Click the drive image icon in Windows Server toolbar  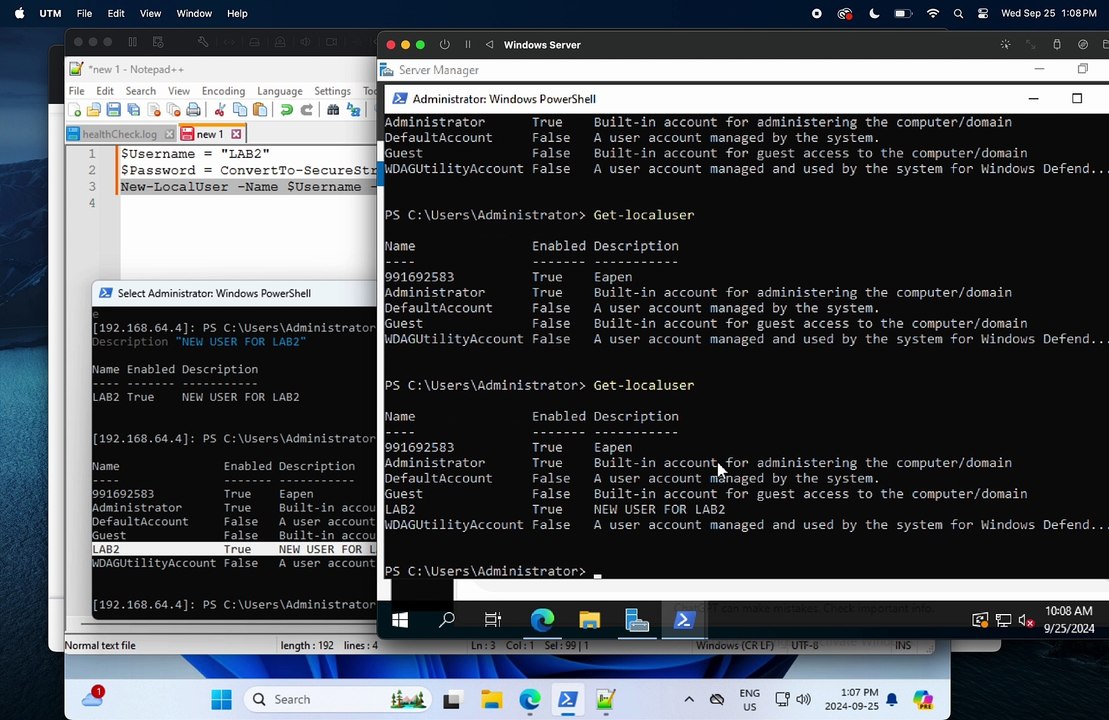1082,45
